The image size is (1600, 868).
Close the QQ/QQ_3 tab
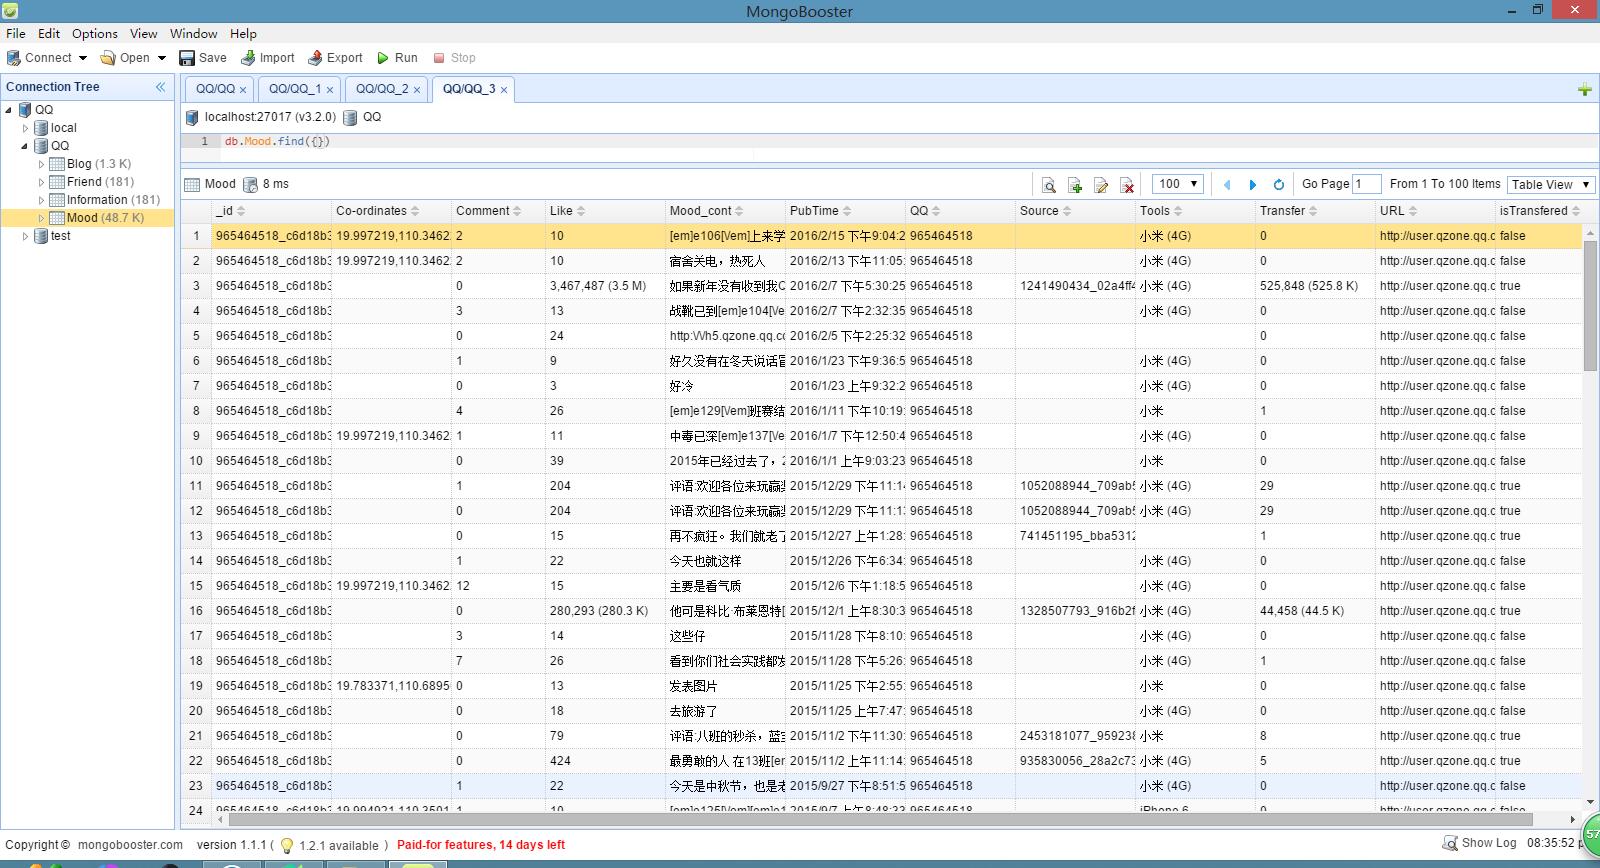pos(504,90)
